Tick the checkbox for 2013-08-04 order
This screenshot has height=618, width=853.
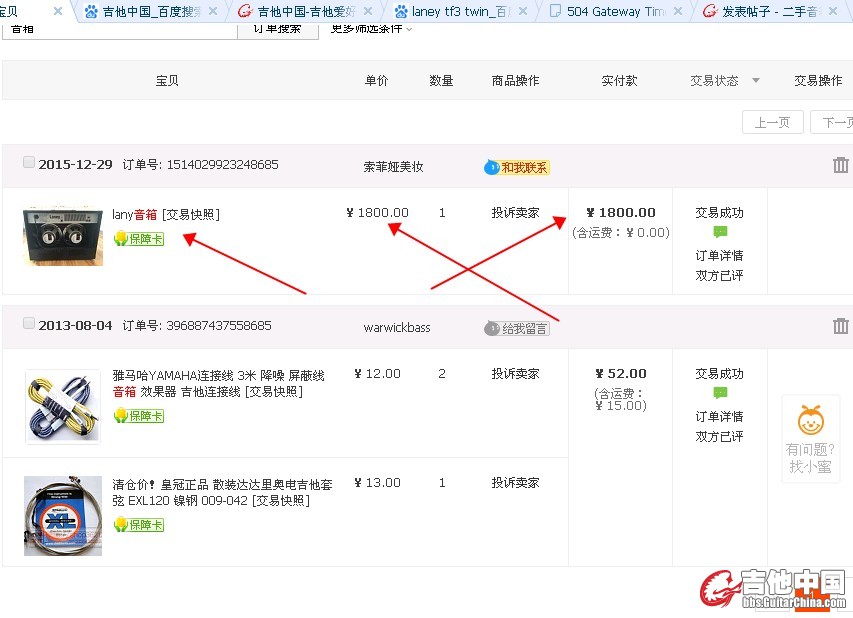[x=29, y=324]
